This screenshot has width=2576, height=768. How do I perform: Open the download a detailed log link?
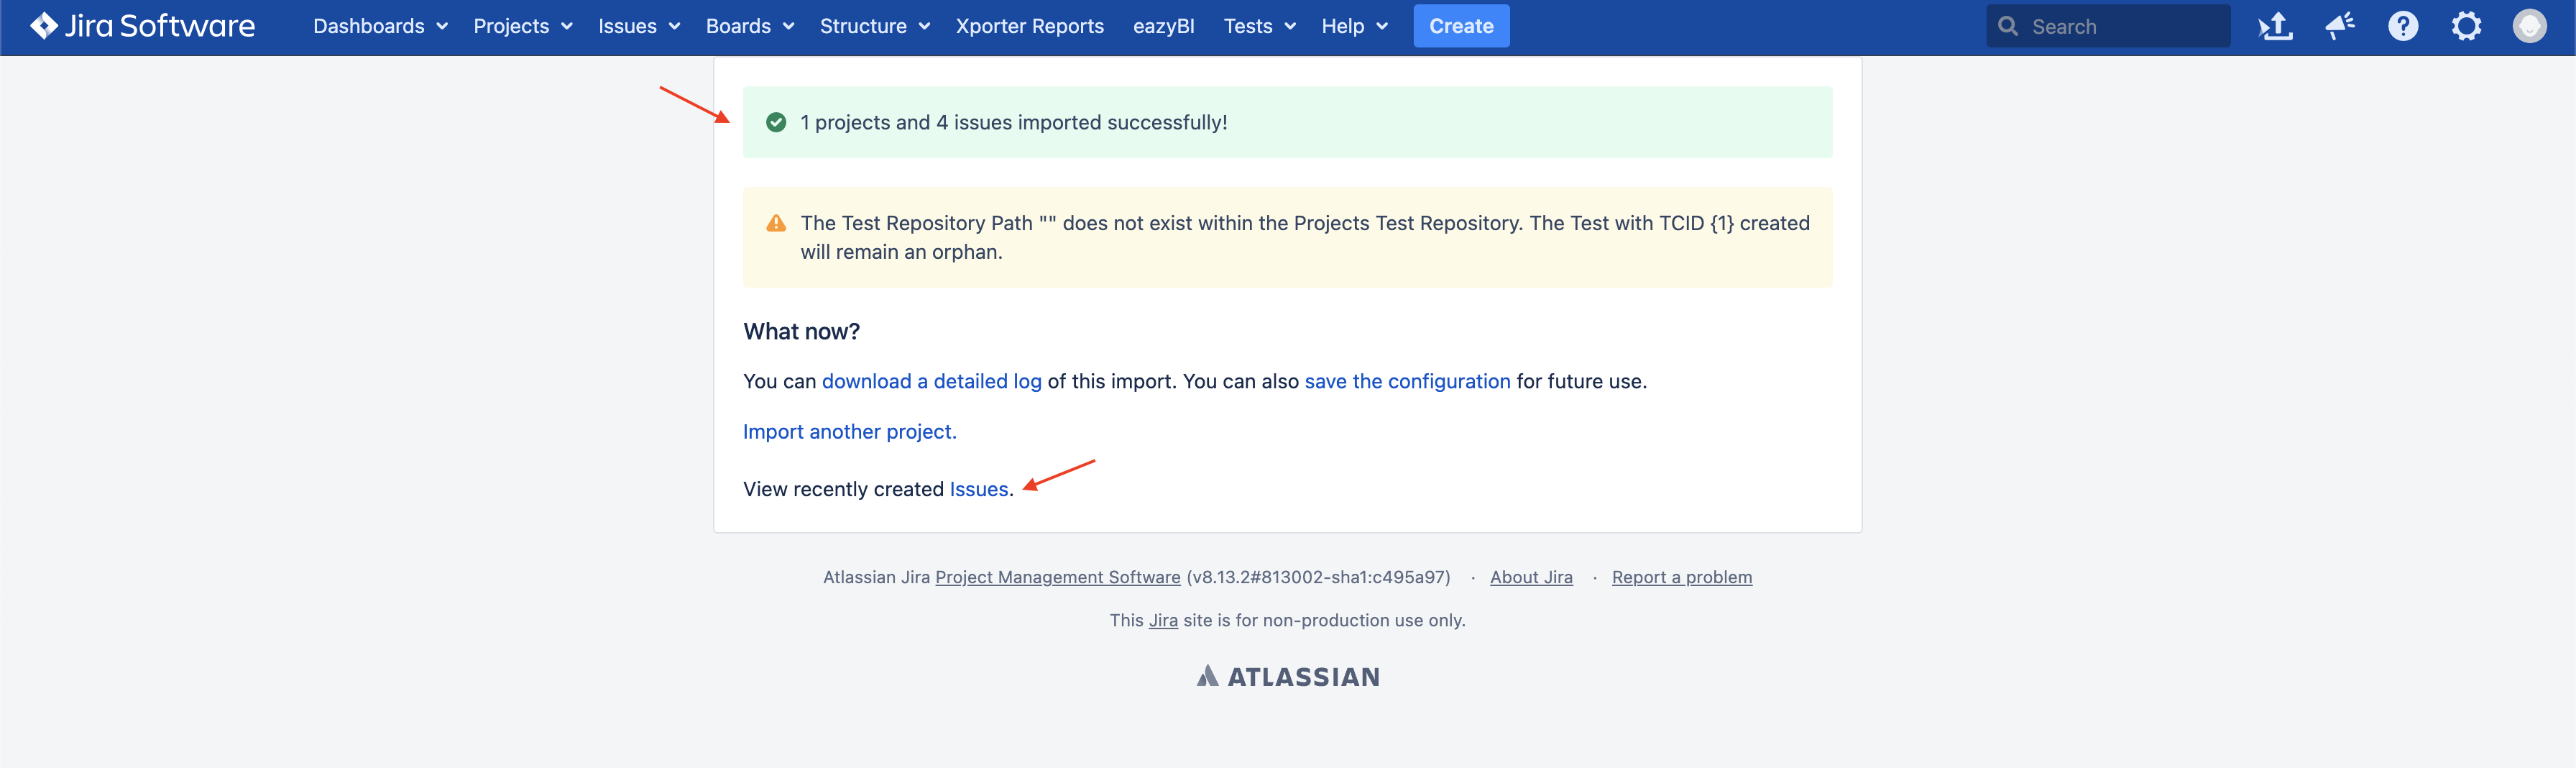[932, 381]
